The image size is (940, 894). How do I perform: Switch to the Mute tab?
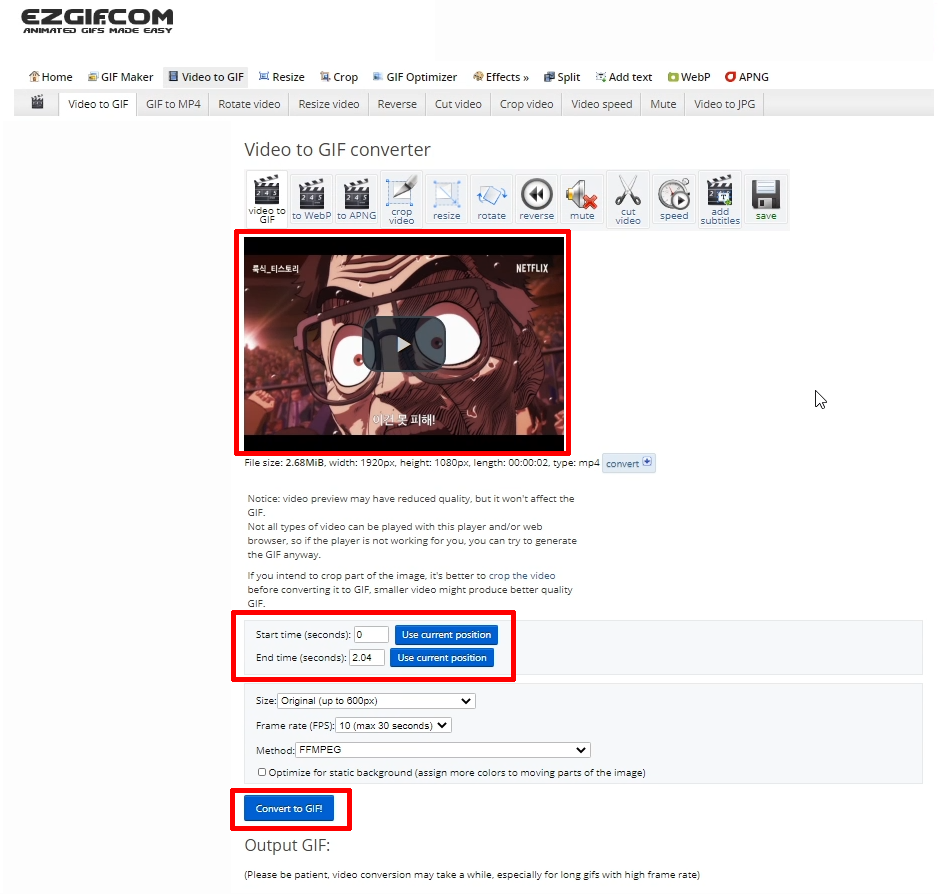(663, 104)
